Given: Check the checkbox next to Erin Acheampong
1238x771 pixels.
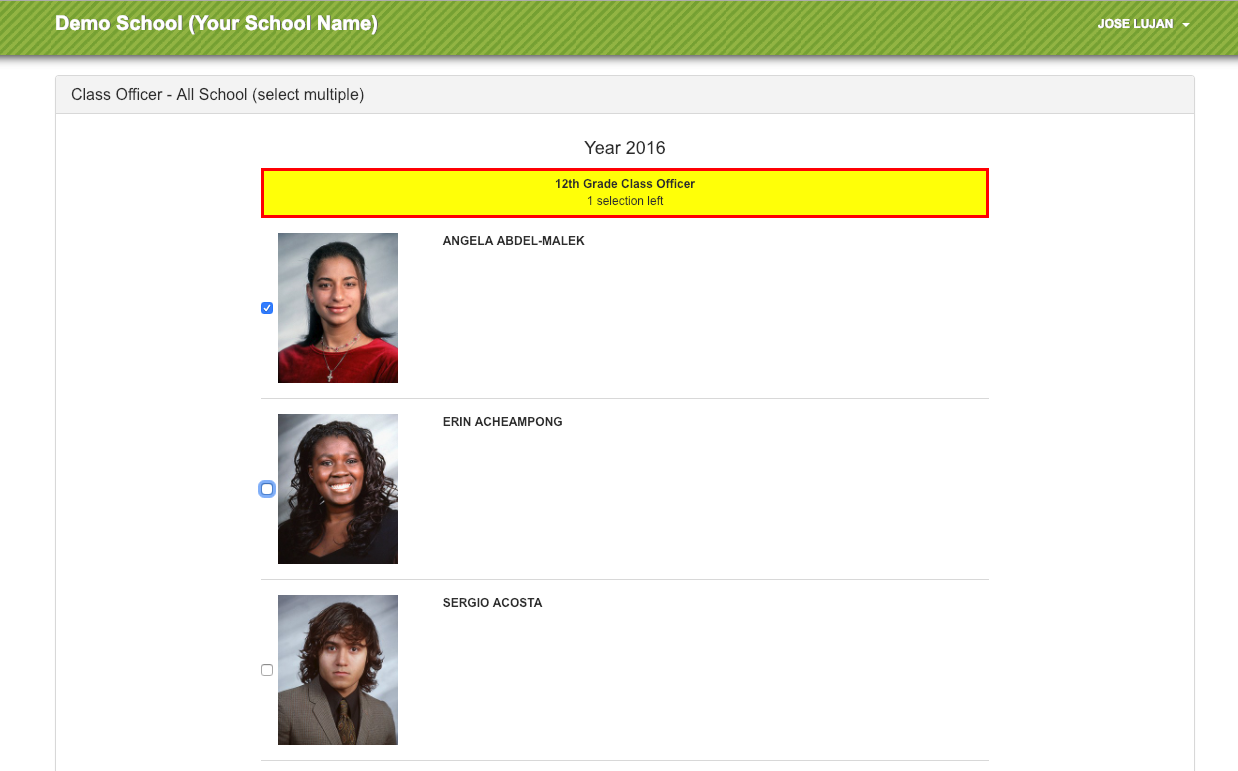Looking at the screenshot, I should [267, 488].
